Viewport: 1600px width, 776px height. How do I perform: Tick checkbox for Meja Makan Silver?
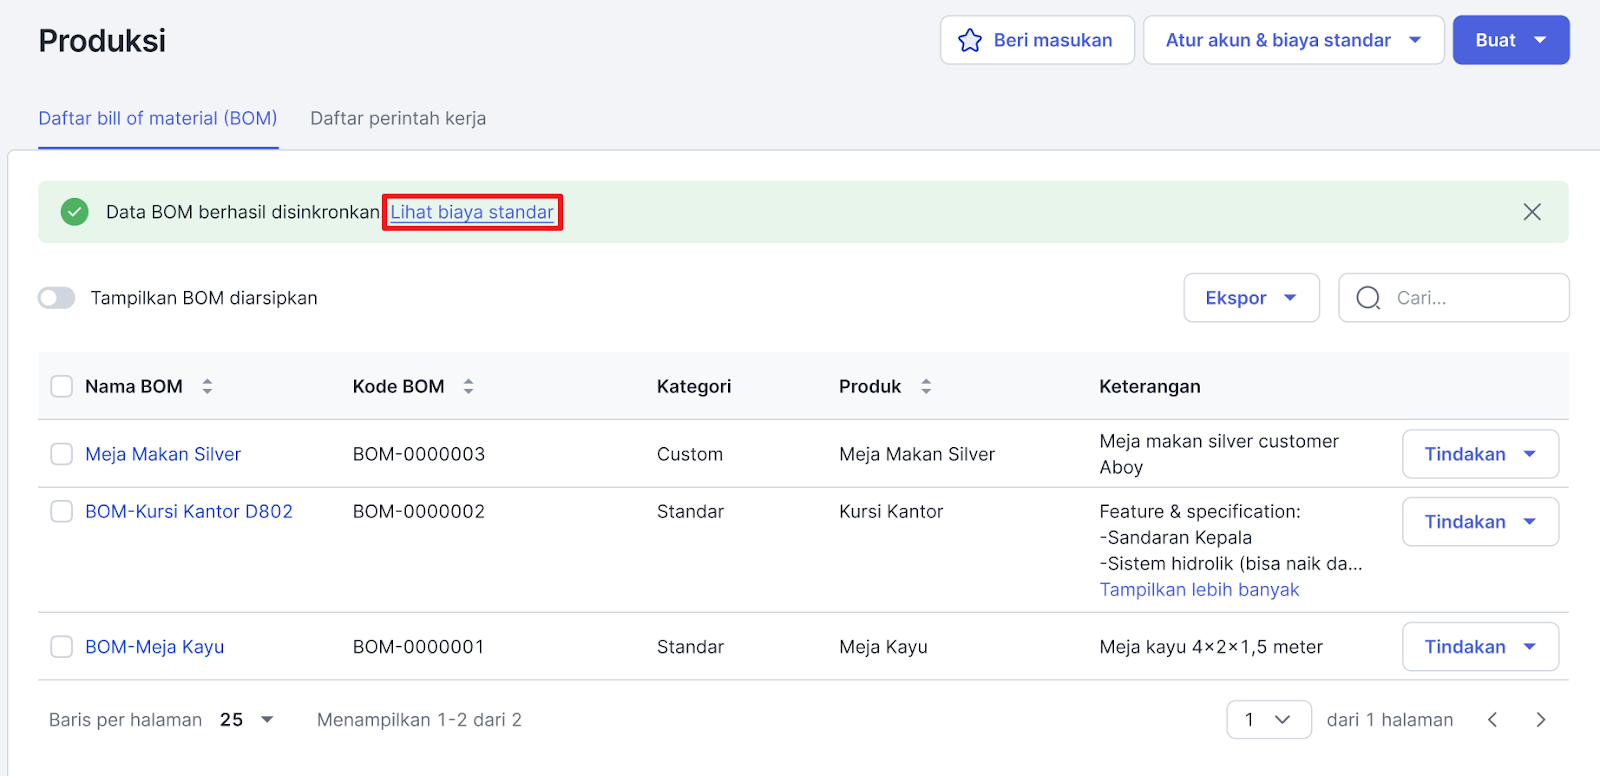62,454
